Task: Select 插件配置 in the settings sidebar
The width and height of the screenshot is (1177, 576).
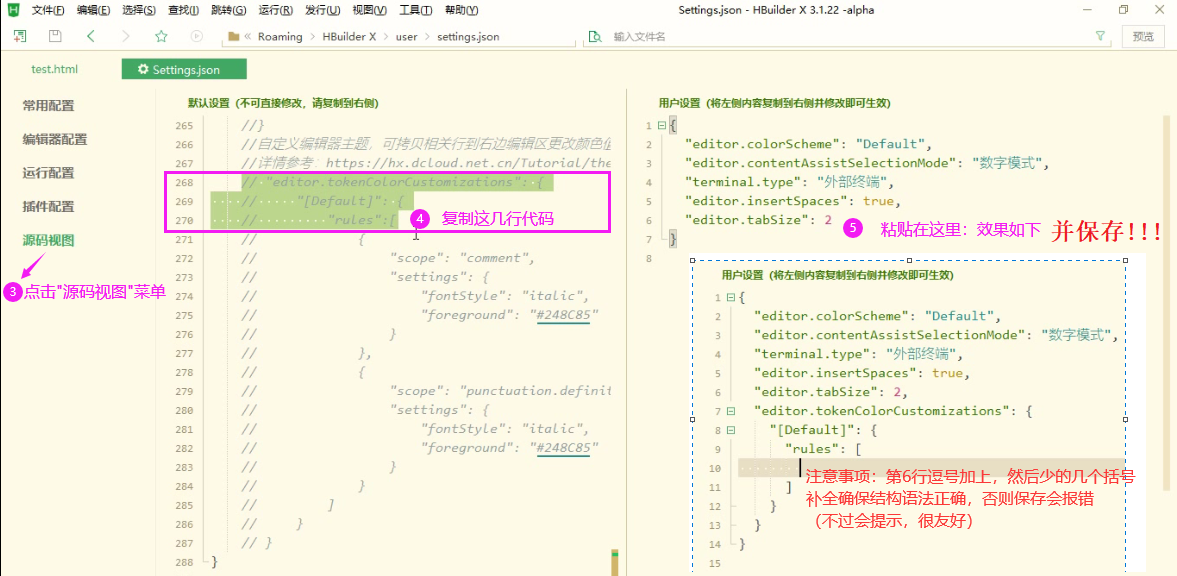Action: tap(49, 207)
